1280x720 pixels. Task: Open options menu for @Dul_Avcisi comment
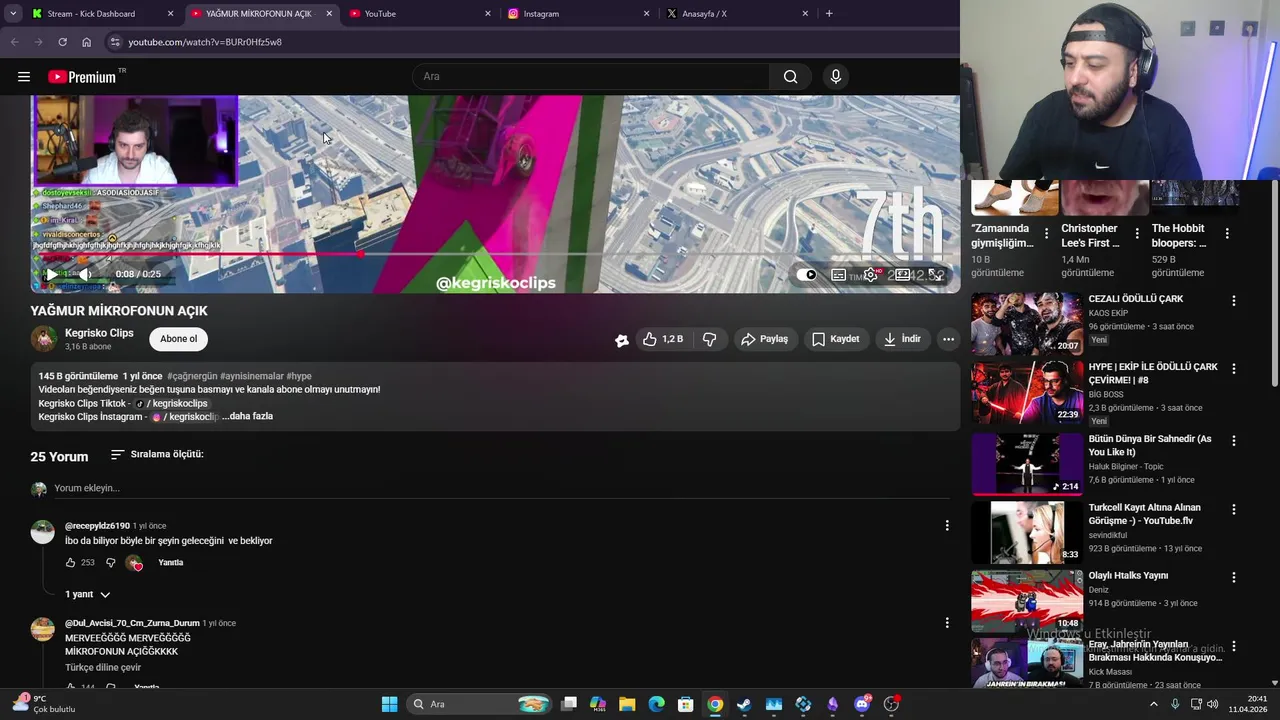pyautogui.click(x=947, y=622)
